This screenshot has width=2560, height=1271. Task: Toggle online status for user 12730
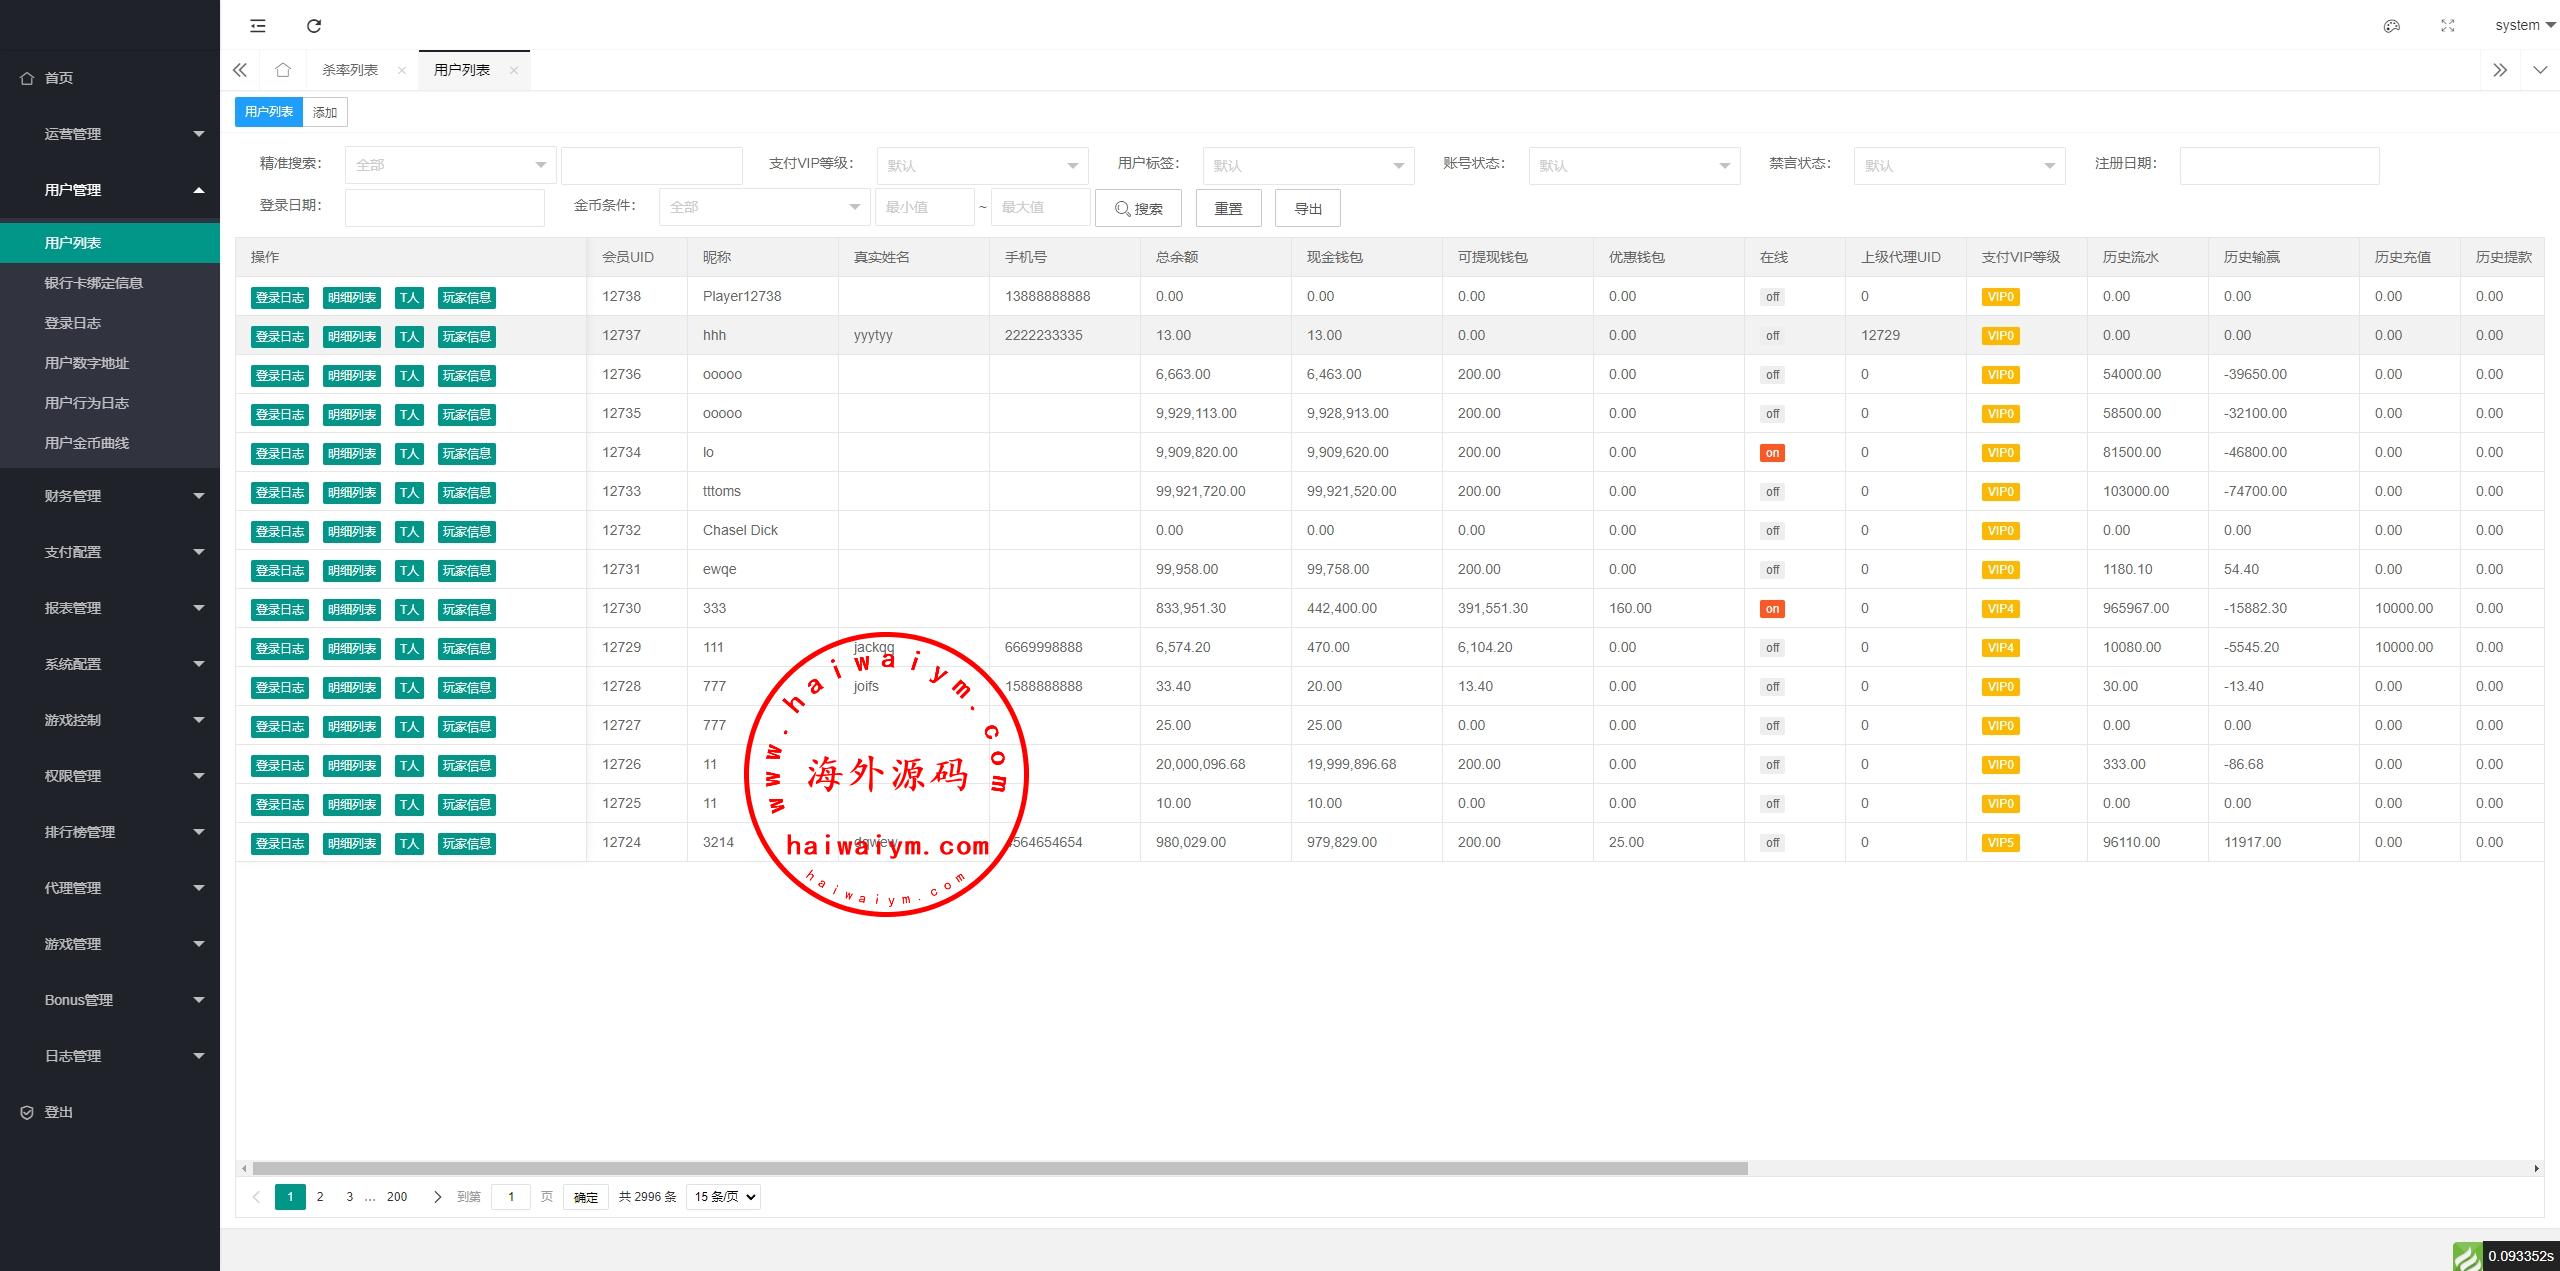(1772, 609)
